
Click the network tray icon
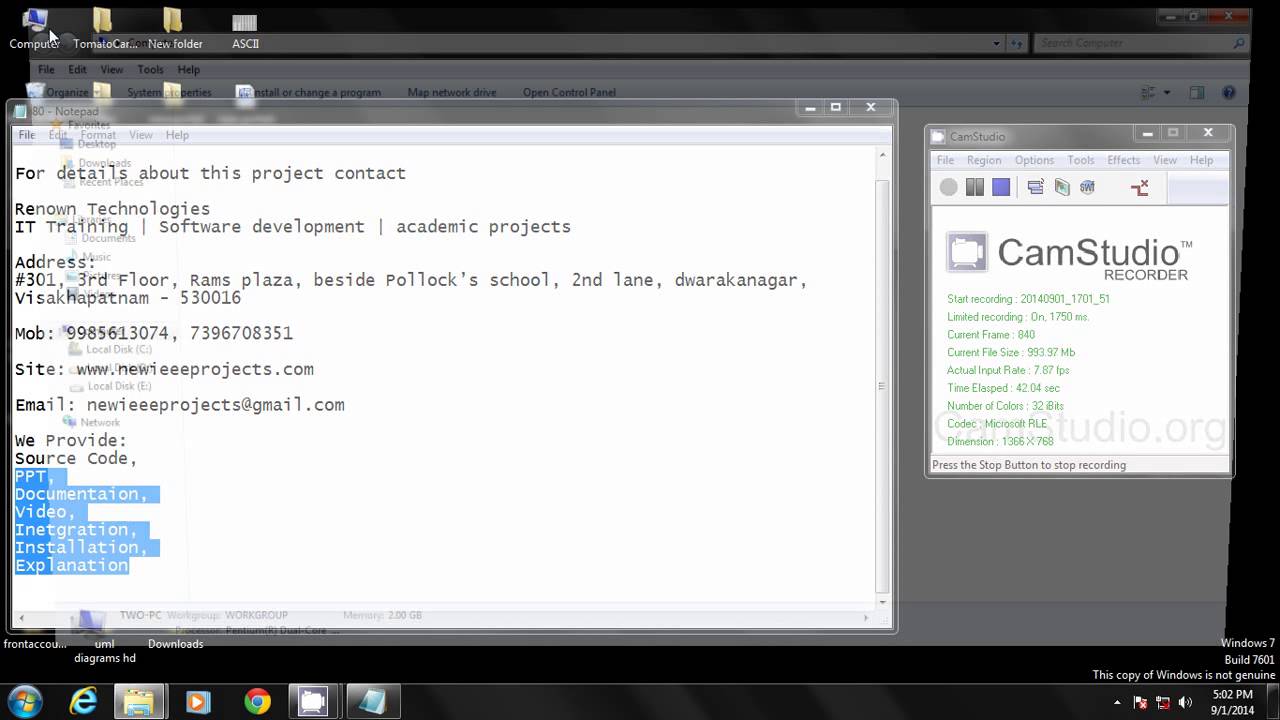1163,702
